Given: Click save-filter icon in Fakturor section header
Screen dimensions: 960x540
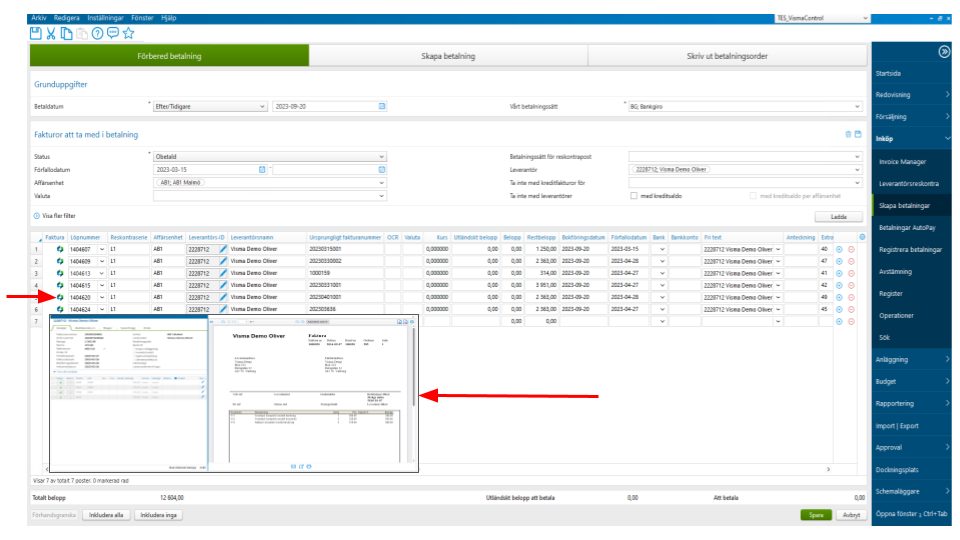Looking at the screenshot, I should pos(858,134).
